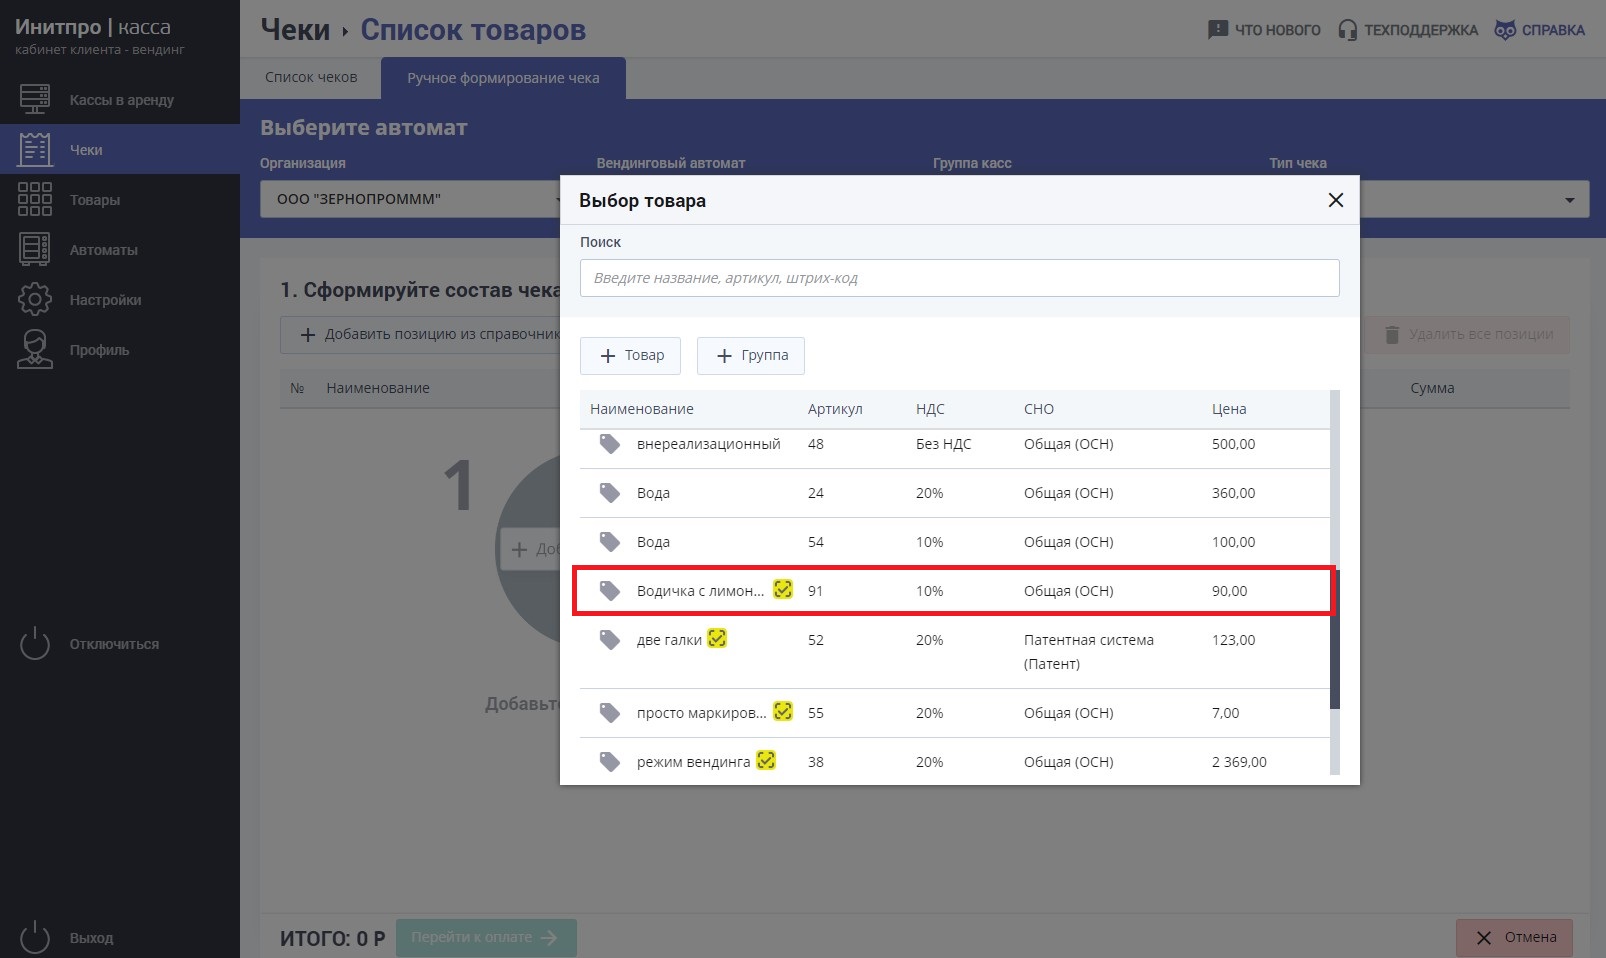This screenshot has width=1606, height=958.
Task: Click tag icon of Водичка с лимон row
Action: click(609, 590)
